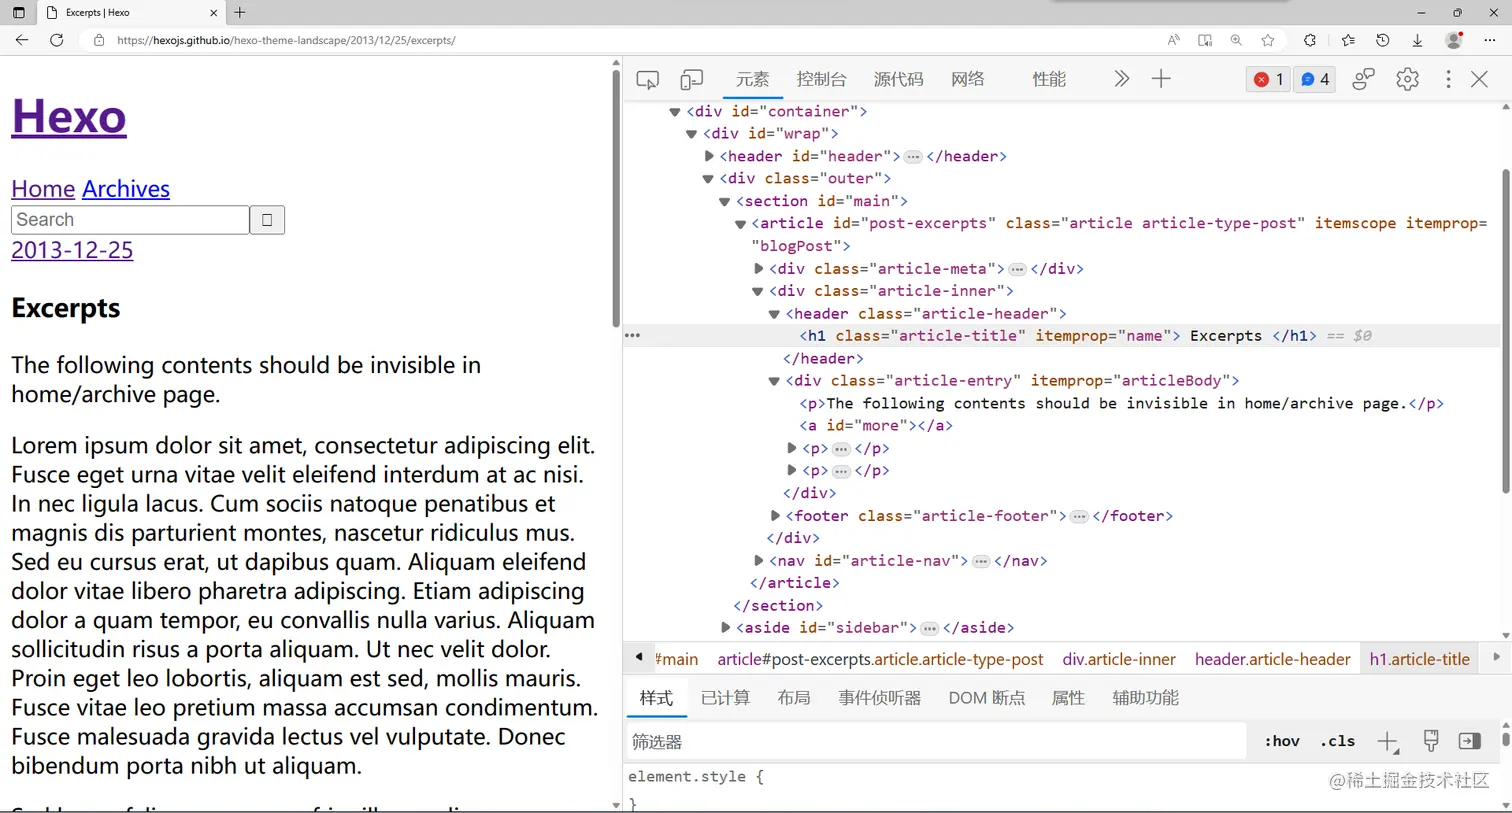Open browser Settings and more menu

(x=1489, y=40)
